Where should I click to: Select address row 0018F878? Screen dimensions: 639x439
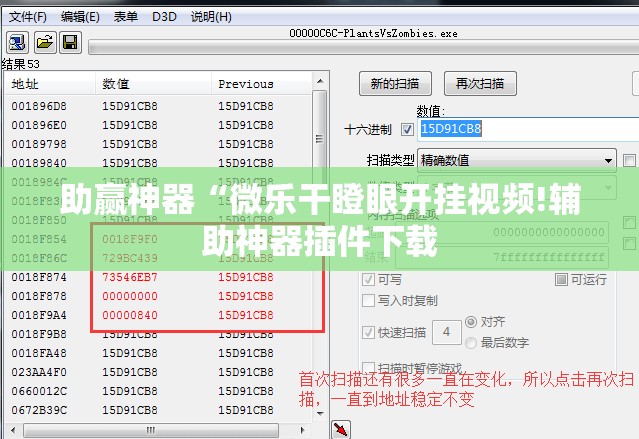pos(158,296)
